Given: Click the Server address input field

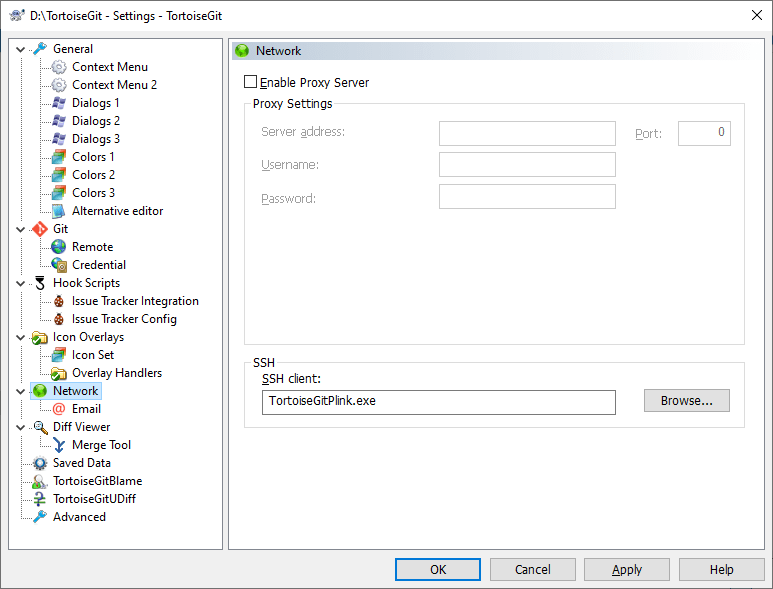Looking at the screenshot, I should [x=527, y=134].
